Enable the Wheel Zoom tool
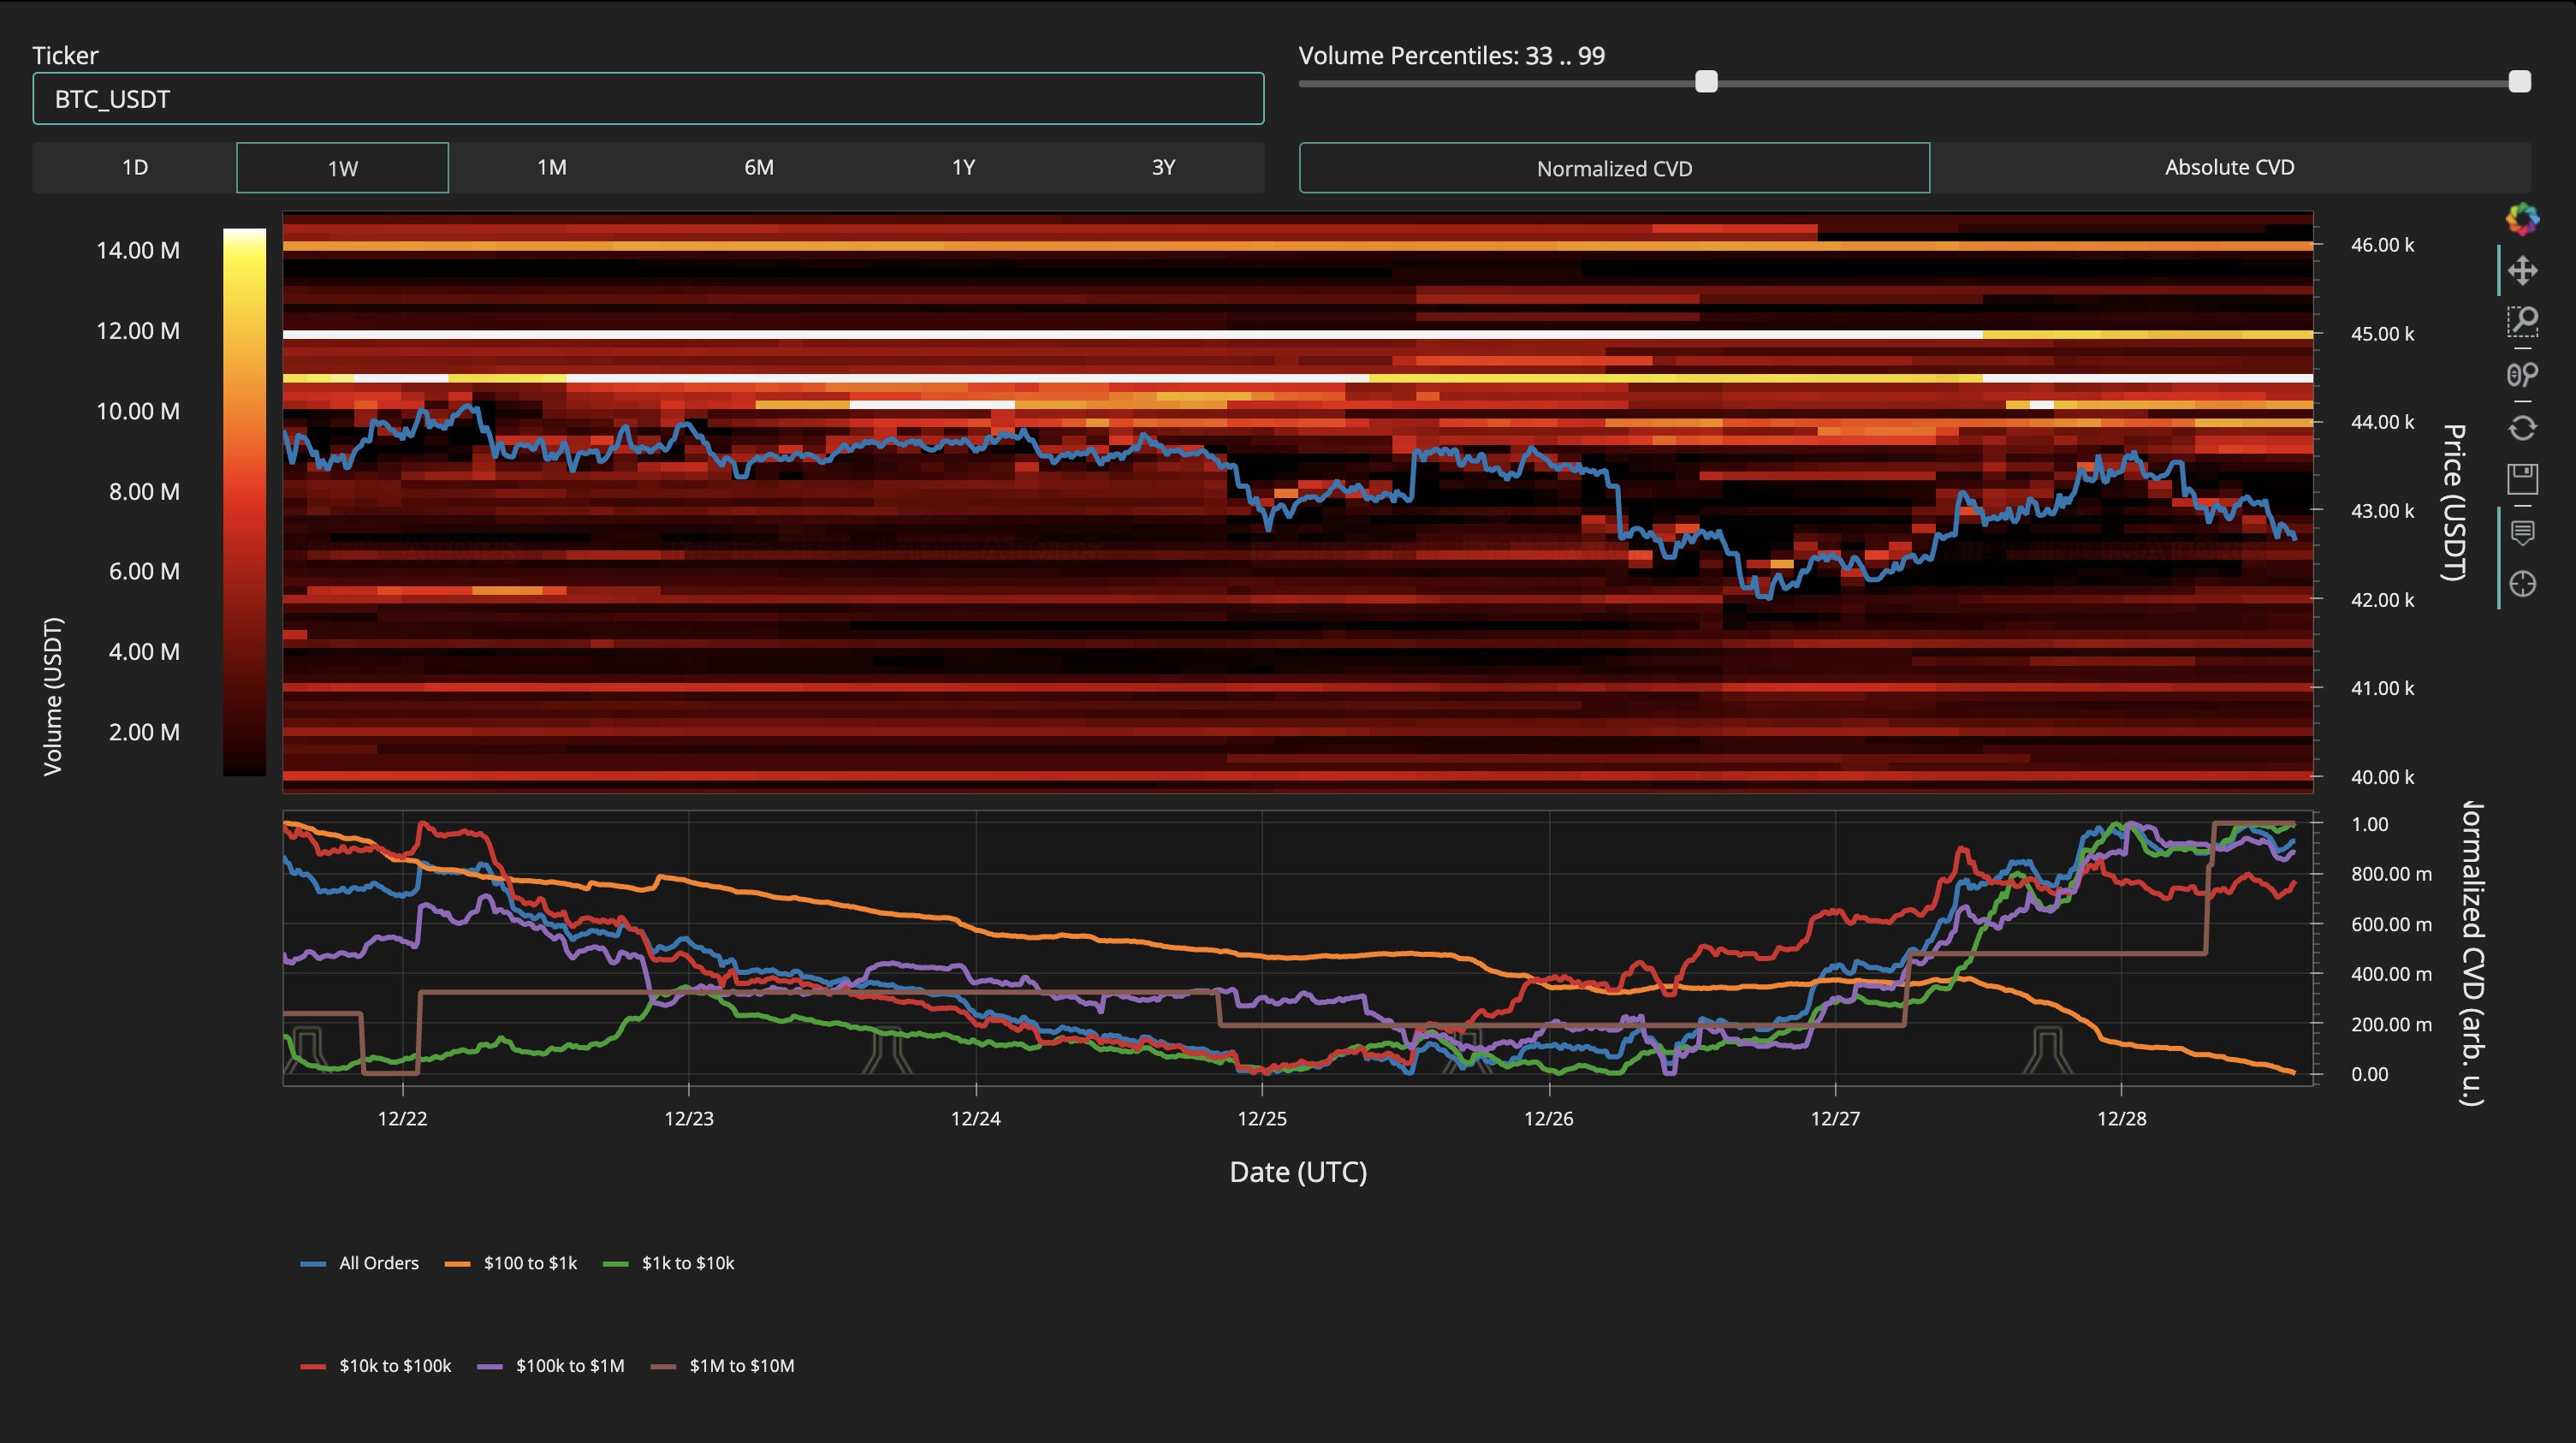The image size is (2576, 1443). 2522,375
